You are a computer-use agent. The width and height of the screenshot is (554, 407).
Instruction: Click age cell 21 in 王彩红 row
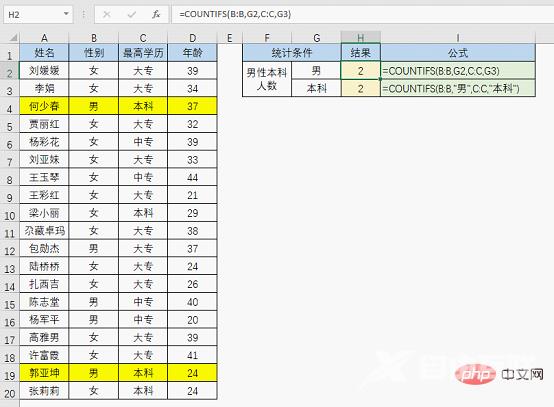[192, 195]
